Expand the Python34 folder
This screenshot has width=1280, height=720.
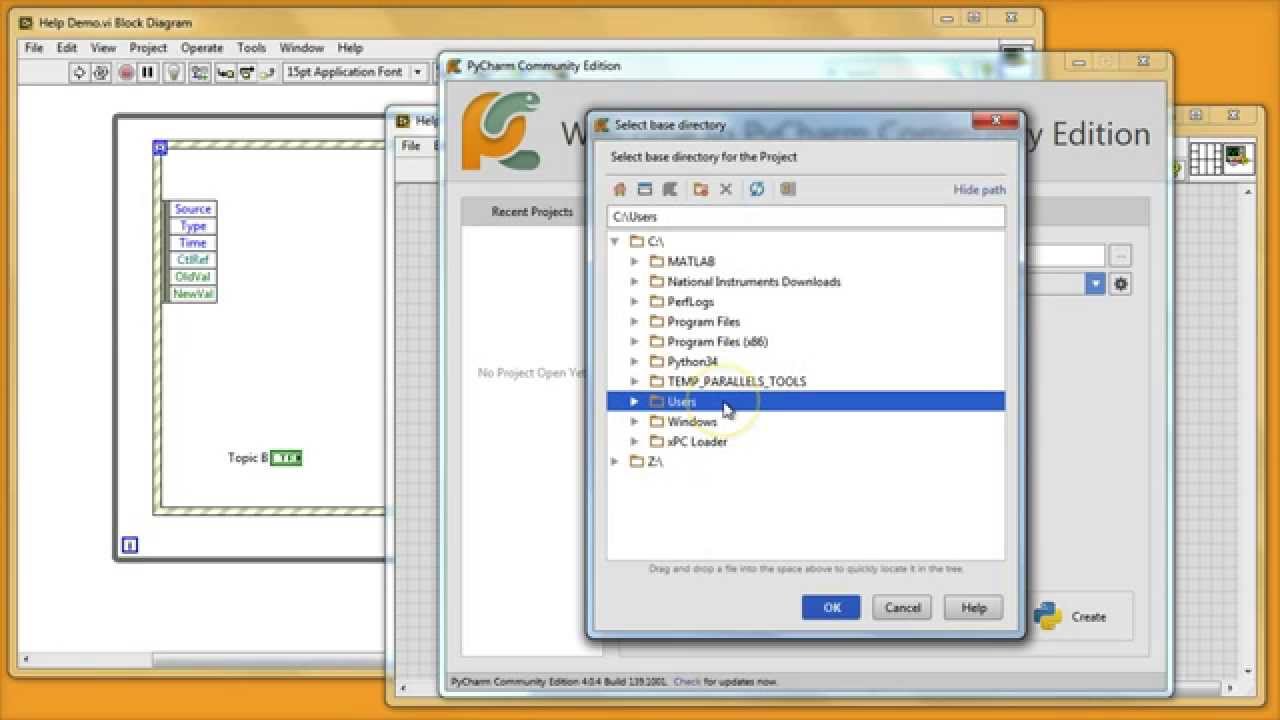[x=634, y=361]
